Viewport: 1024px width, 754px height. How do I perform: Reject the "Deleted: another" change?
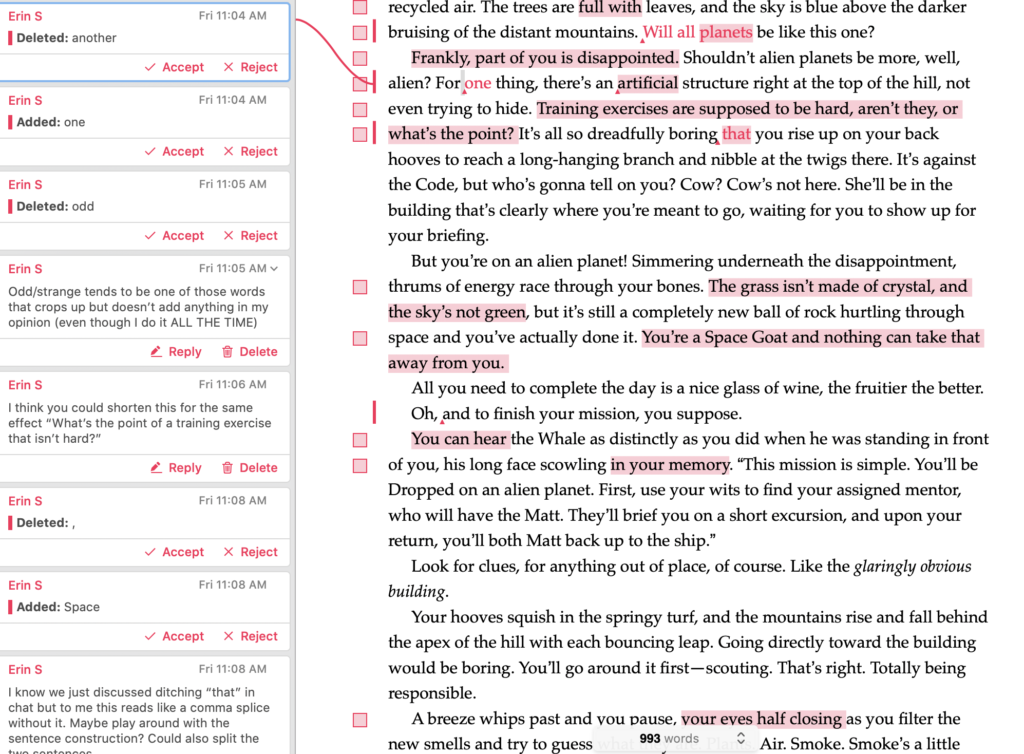(x=250, y=67)
